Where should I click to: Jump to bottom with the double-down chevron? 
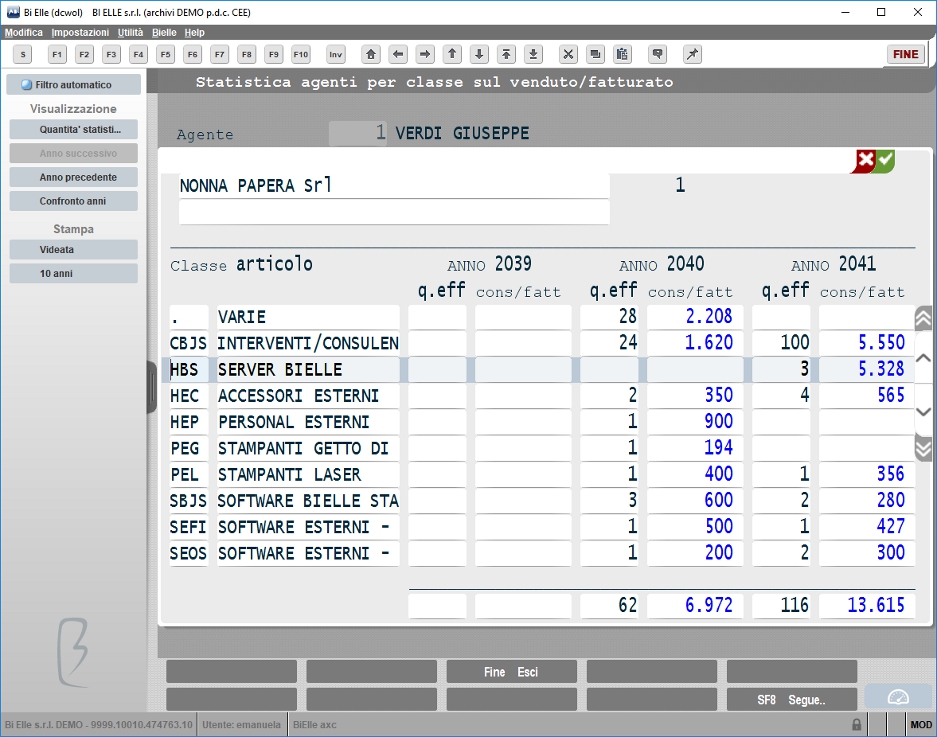[923, 448]
